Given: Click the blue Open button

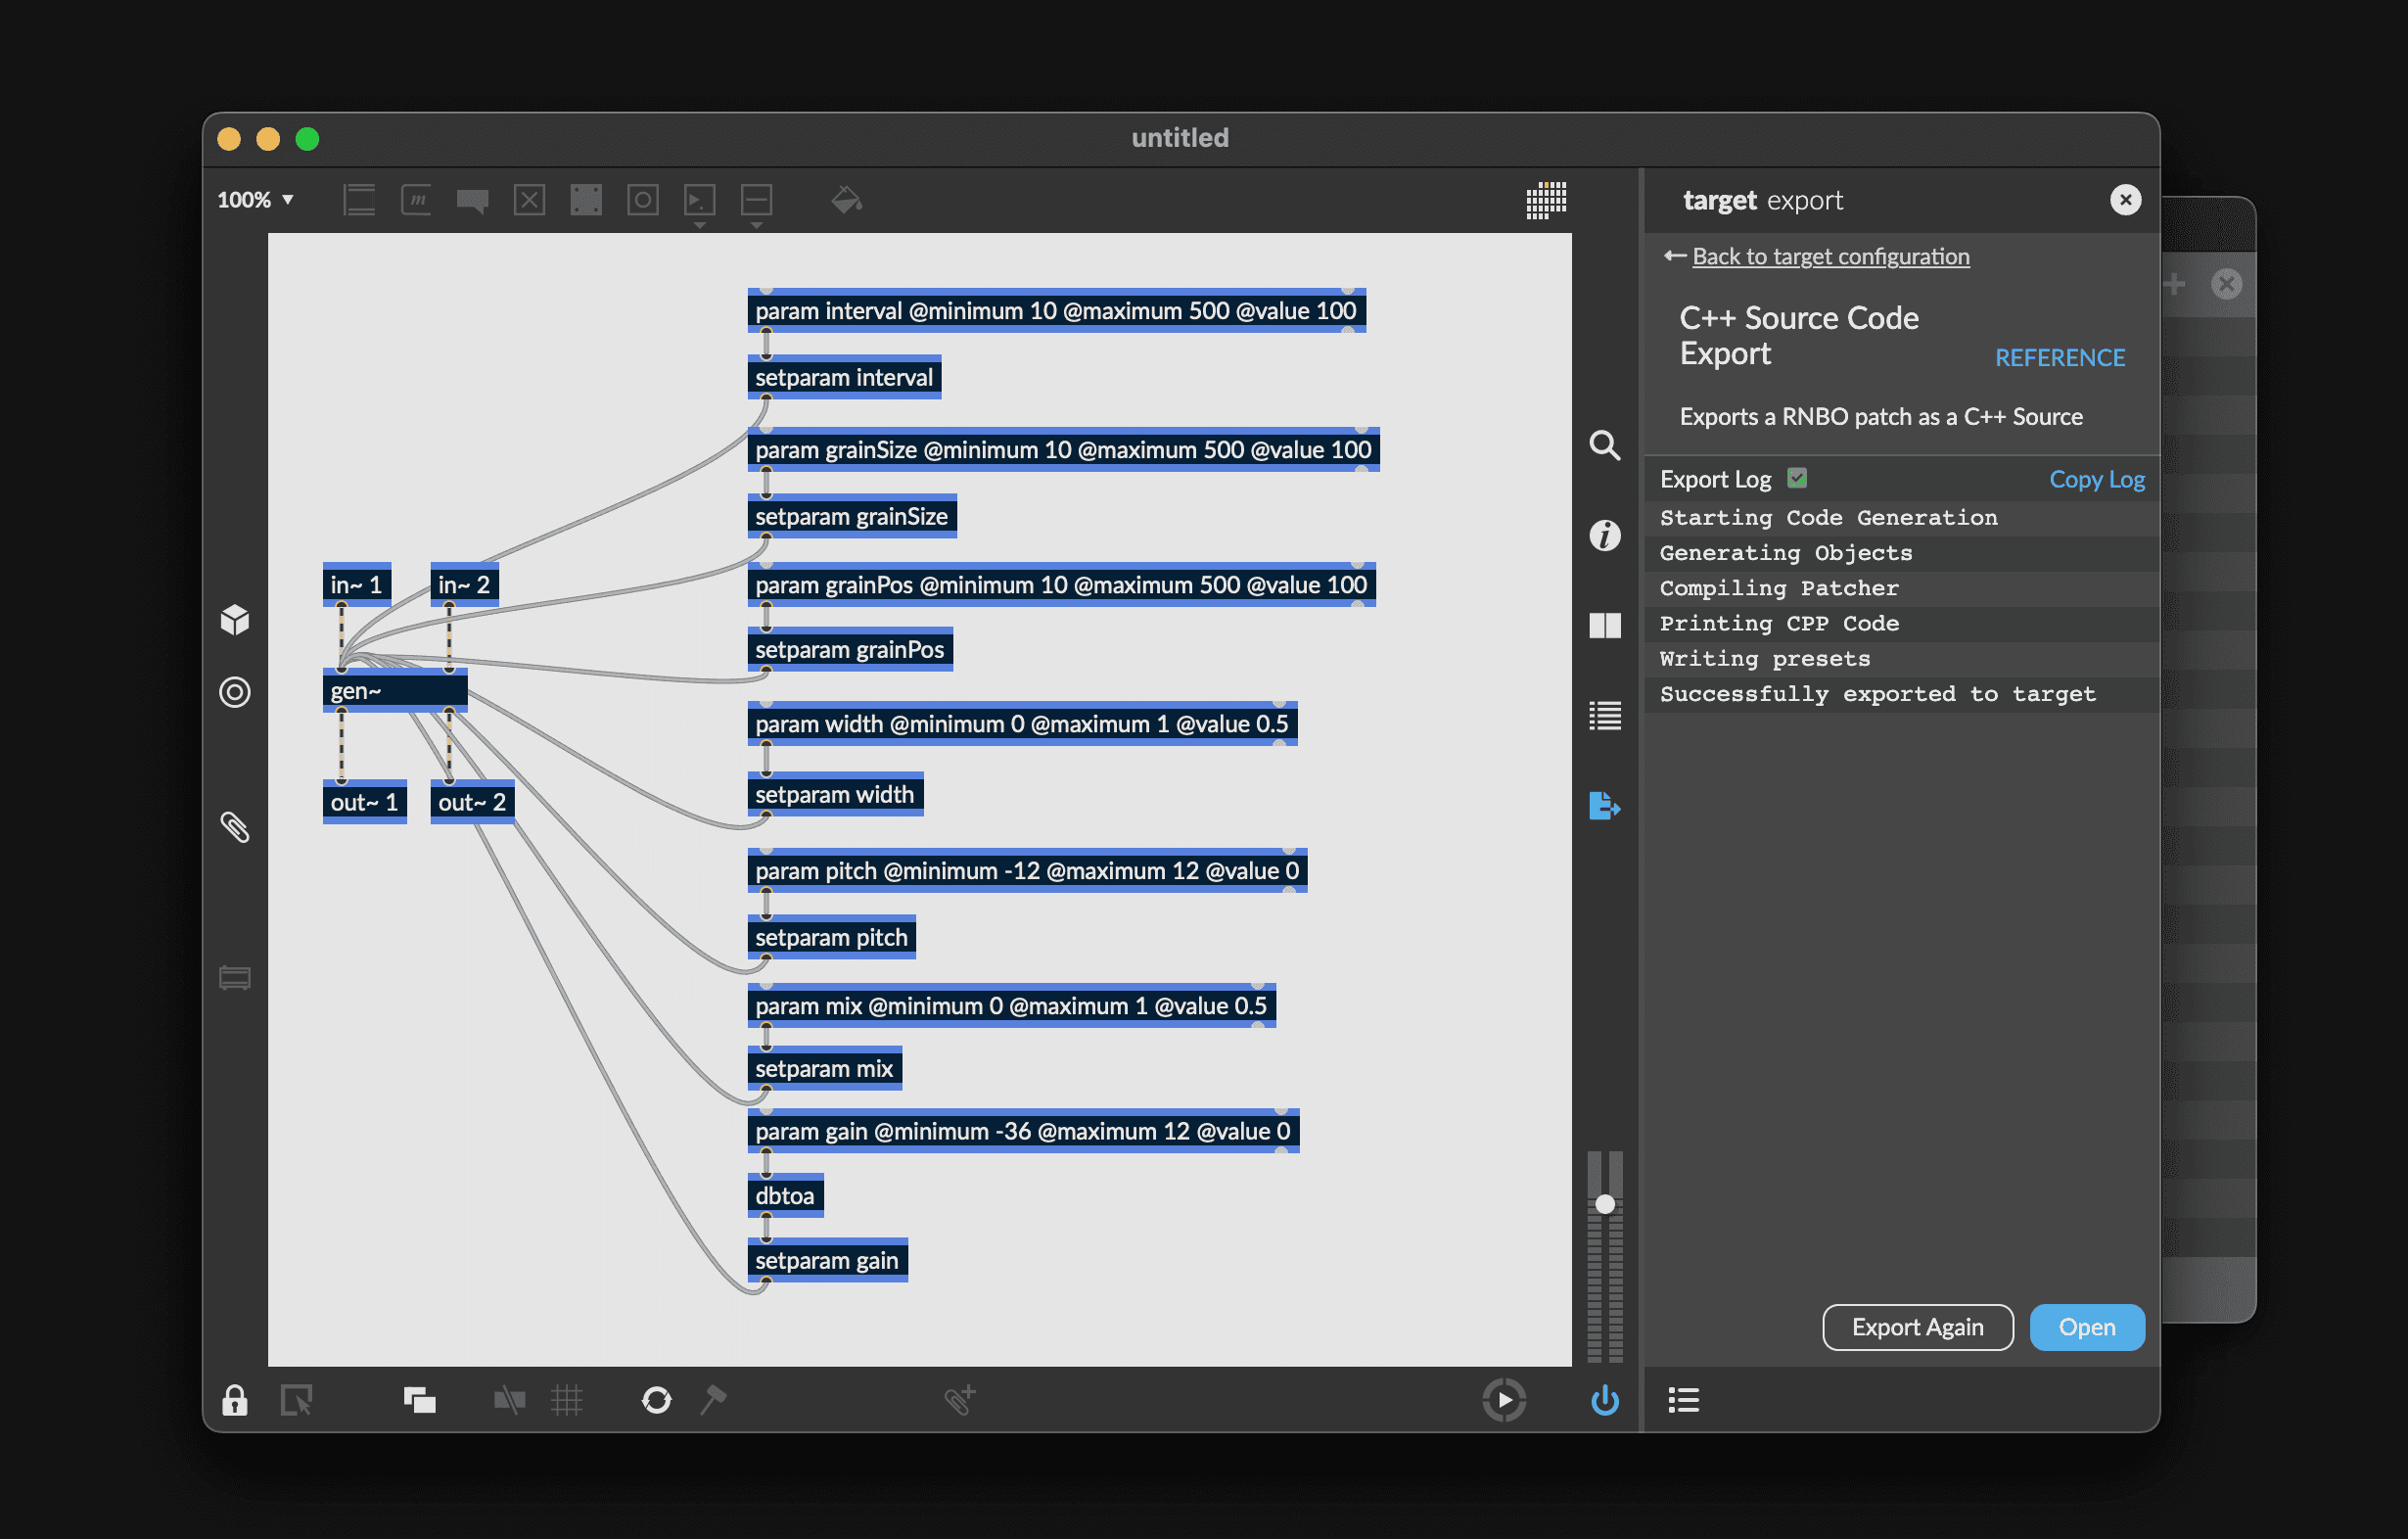Looking at the screenshot, I should tap(2086, 1327).
